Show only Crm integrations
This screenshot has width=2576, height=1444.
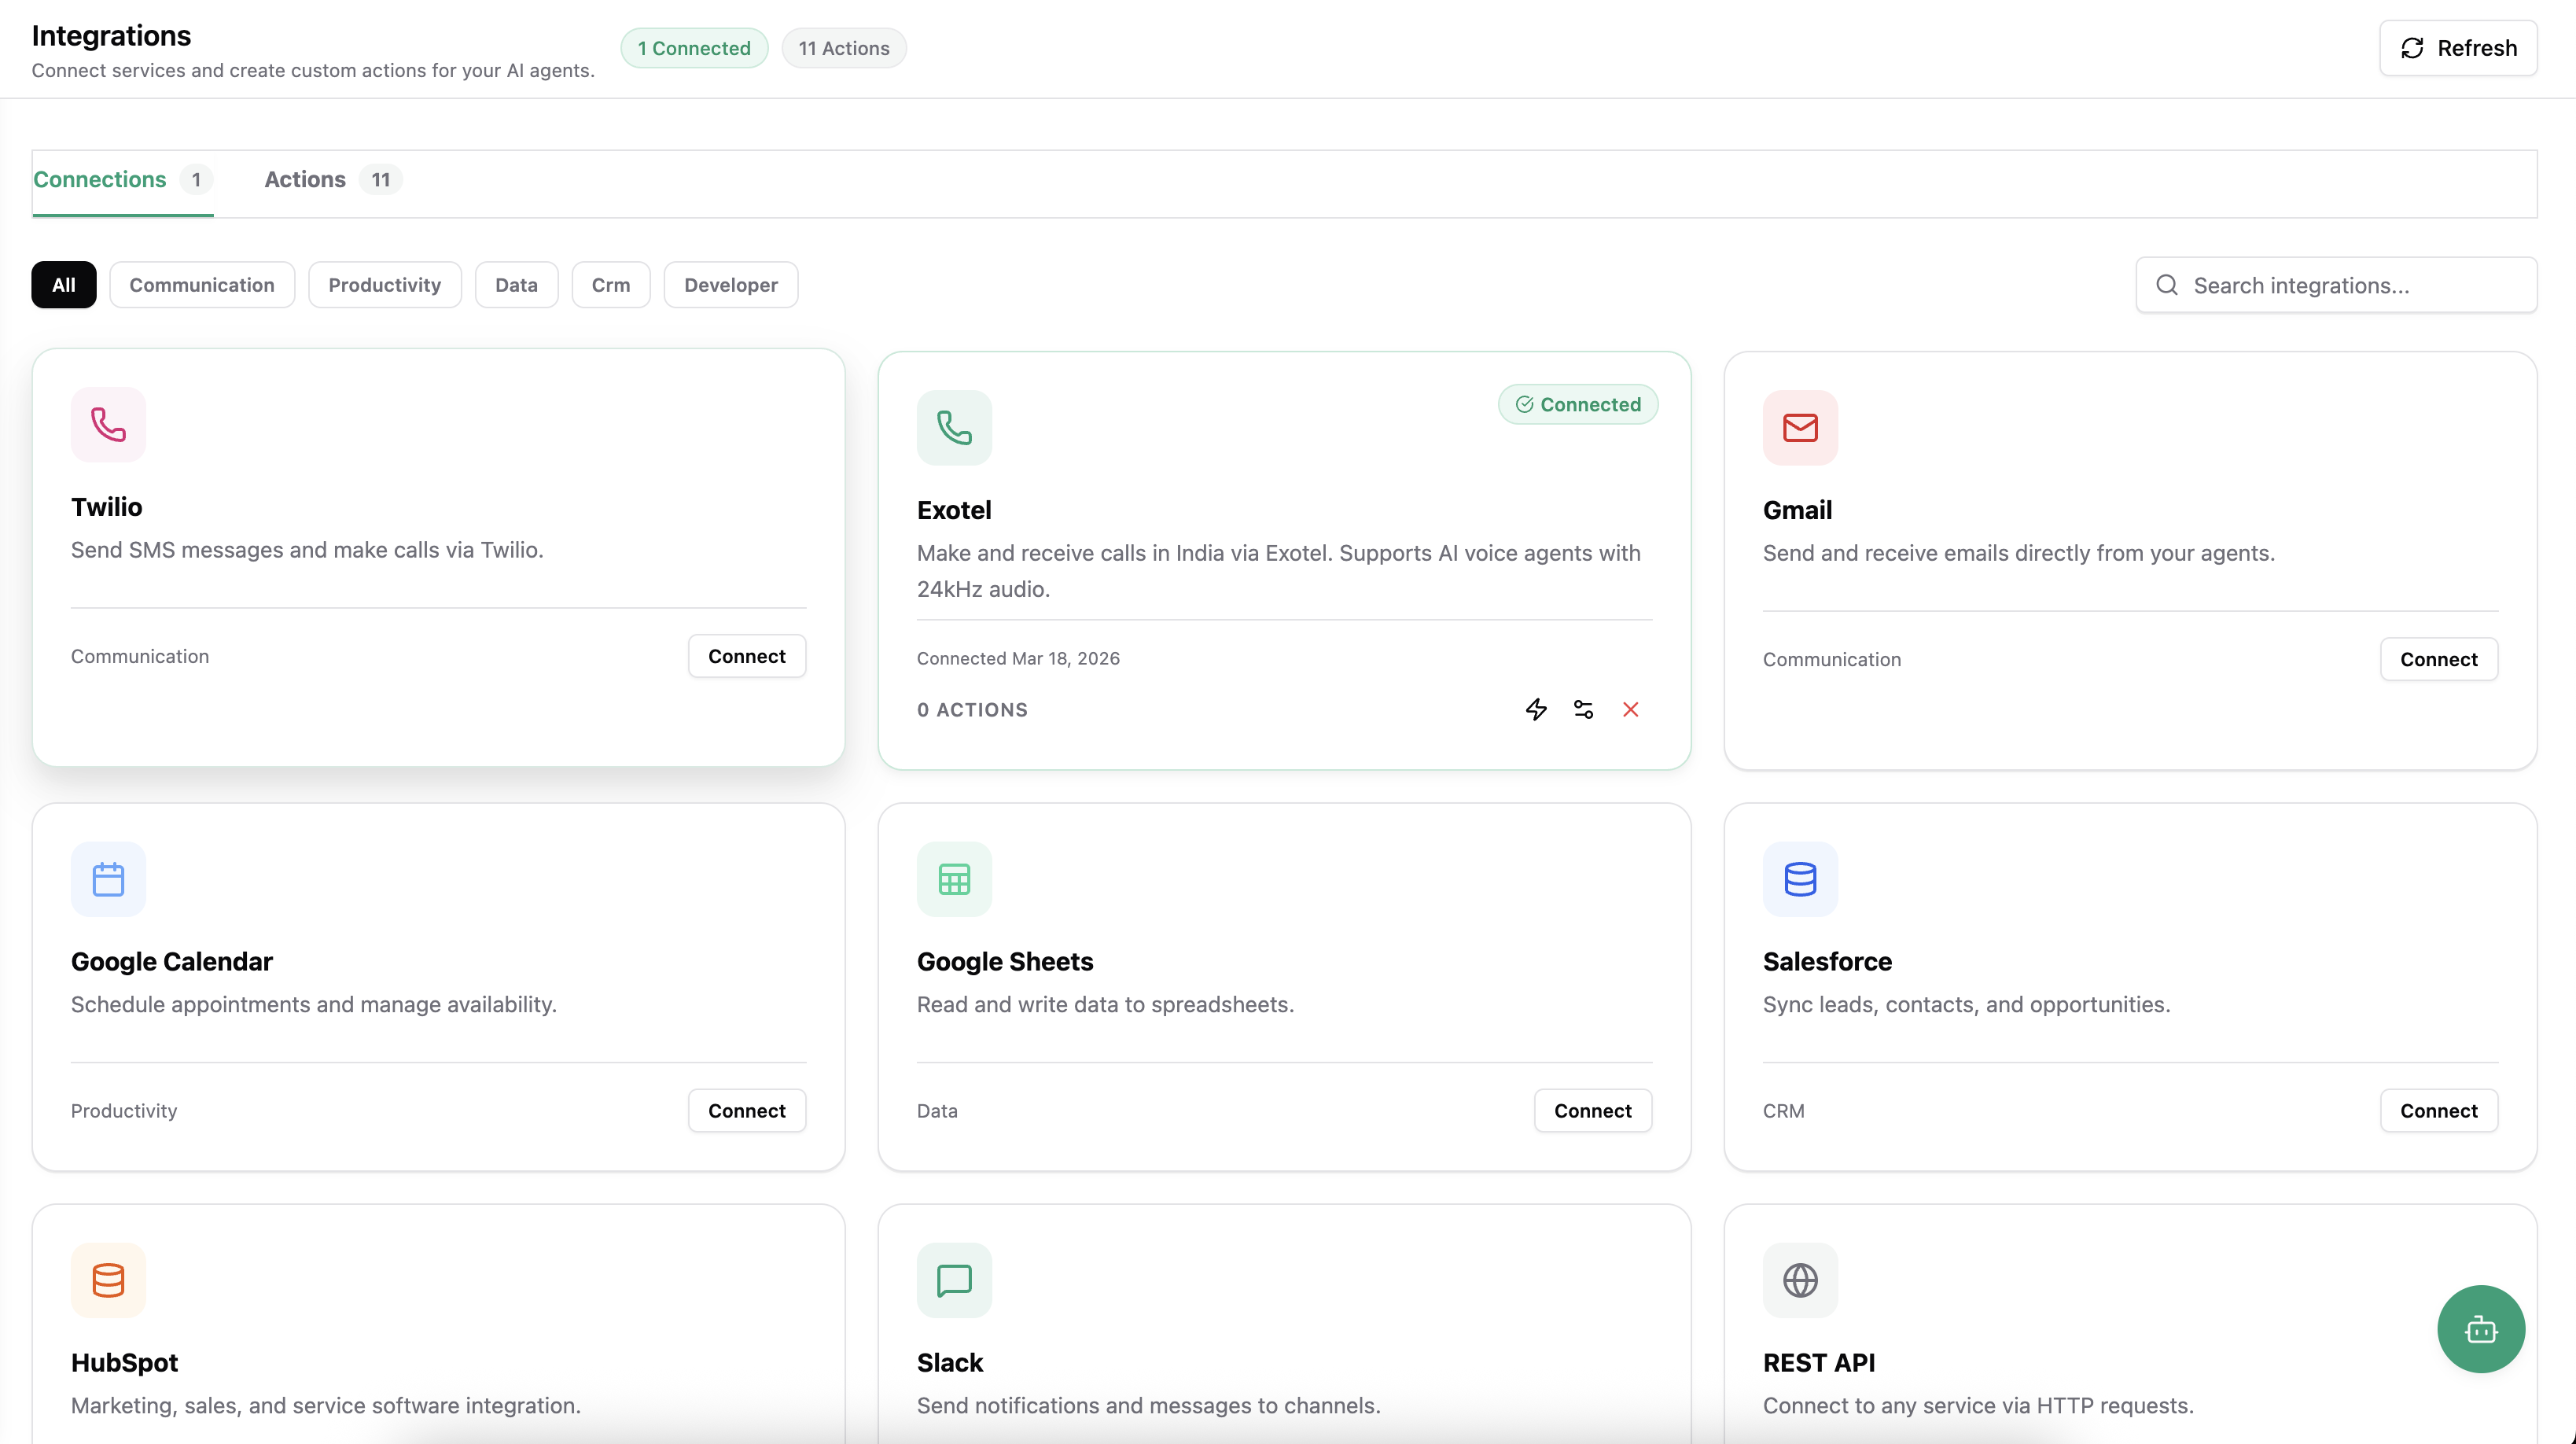[x=610, y=285]
